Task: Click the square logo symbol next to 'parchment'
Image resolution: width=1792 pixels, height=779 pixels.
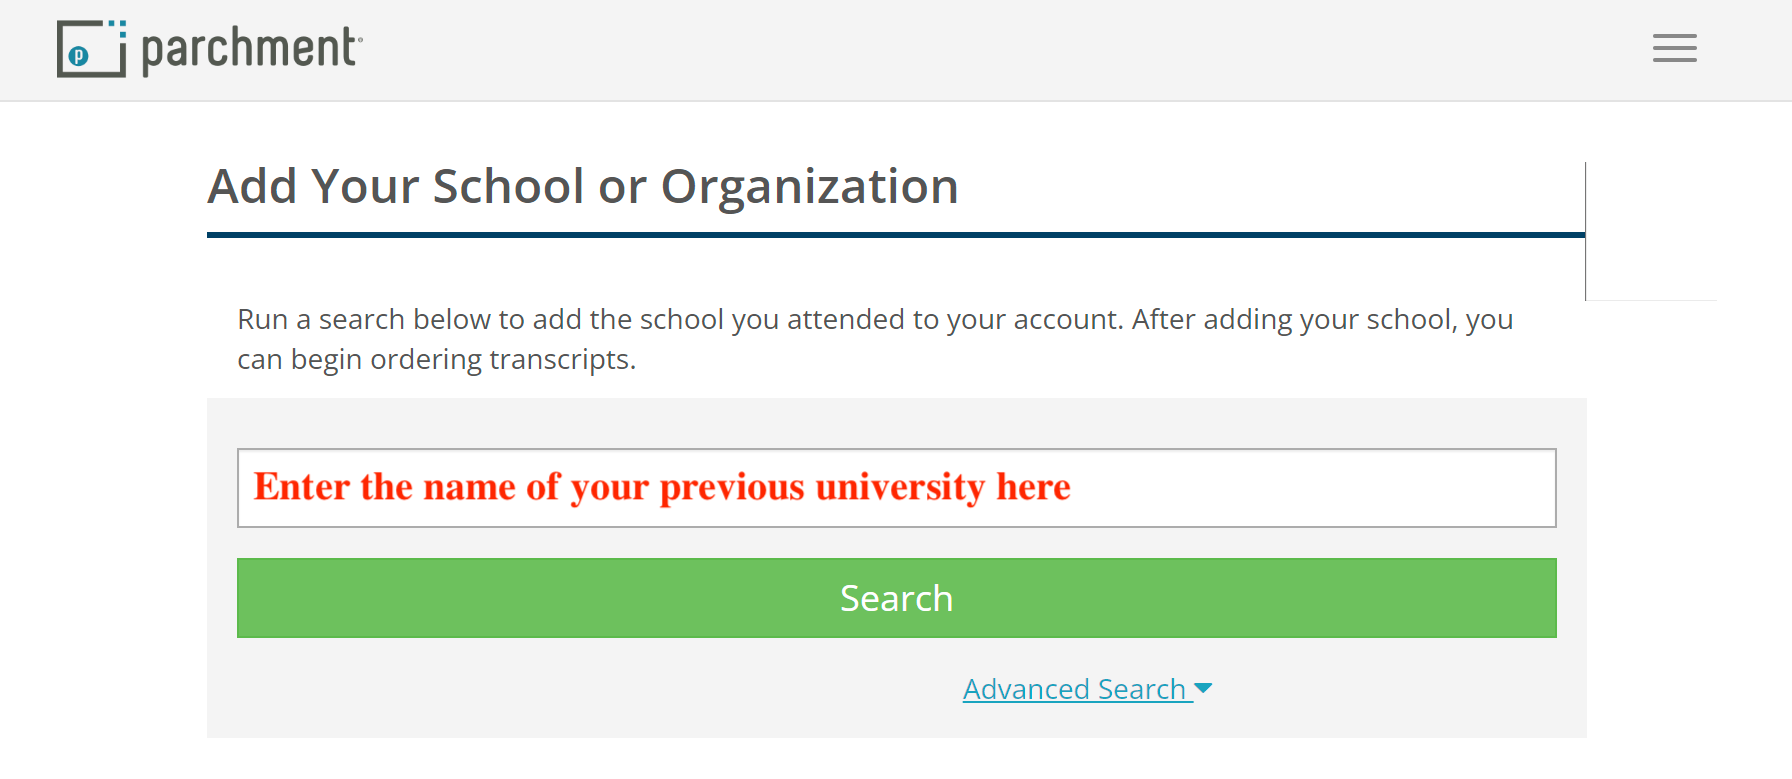Action: tap(92, 48)
